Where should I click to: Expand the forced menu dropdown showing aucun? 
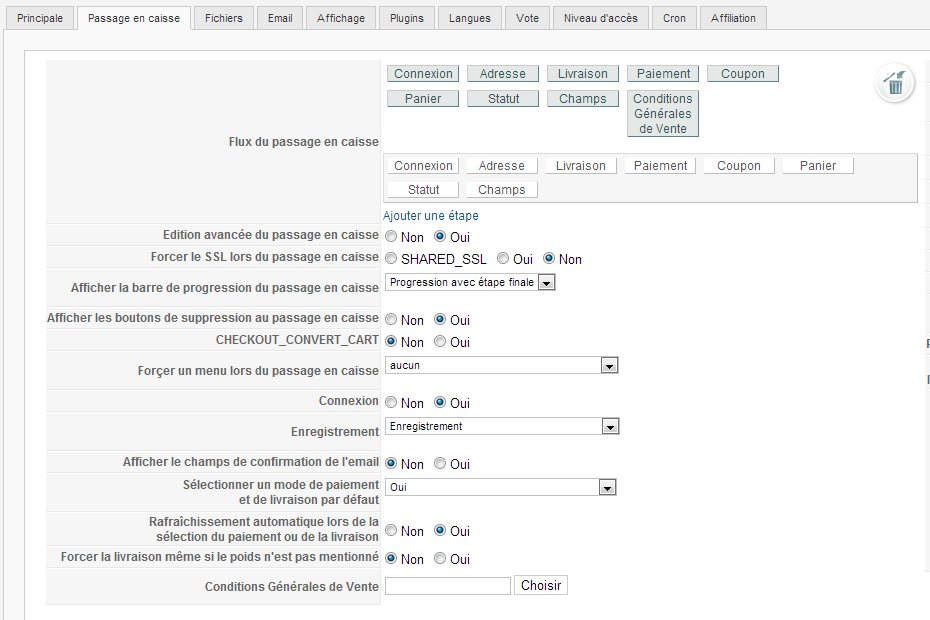click(502, 366)
